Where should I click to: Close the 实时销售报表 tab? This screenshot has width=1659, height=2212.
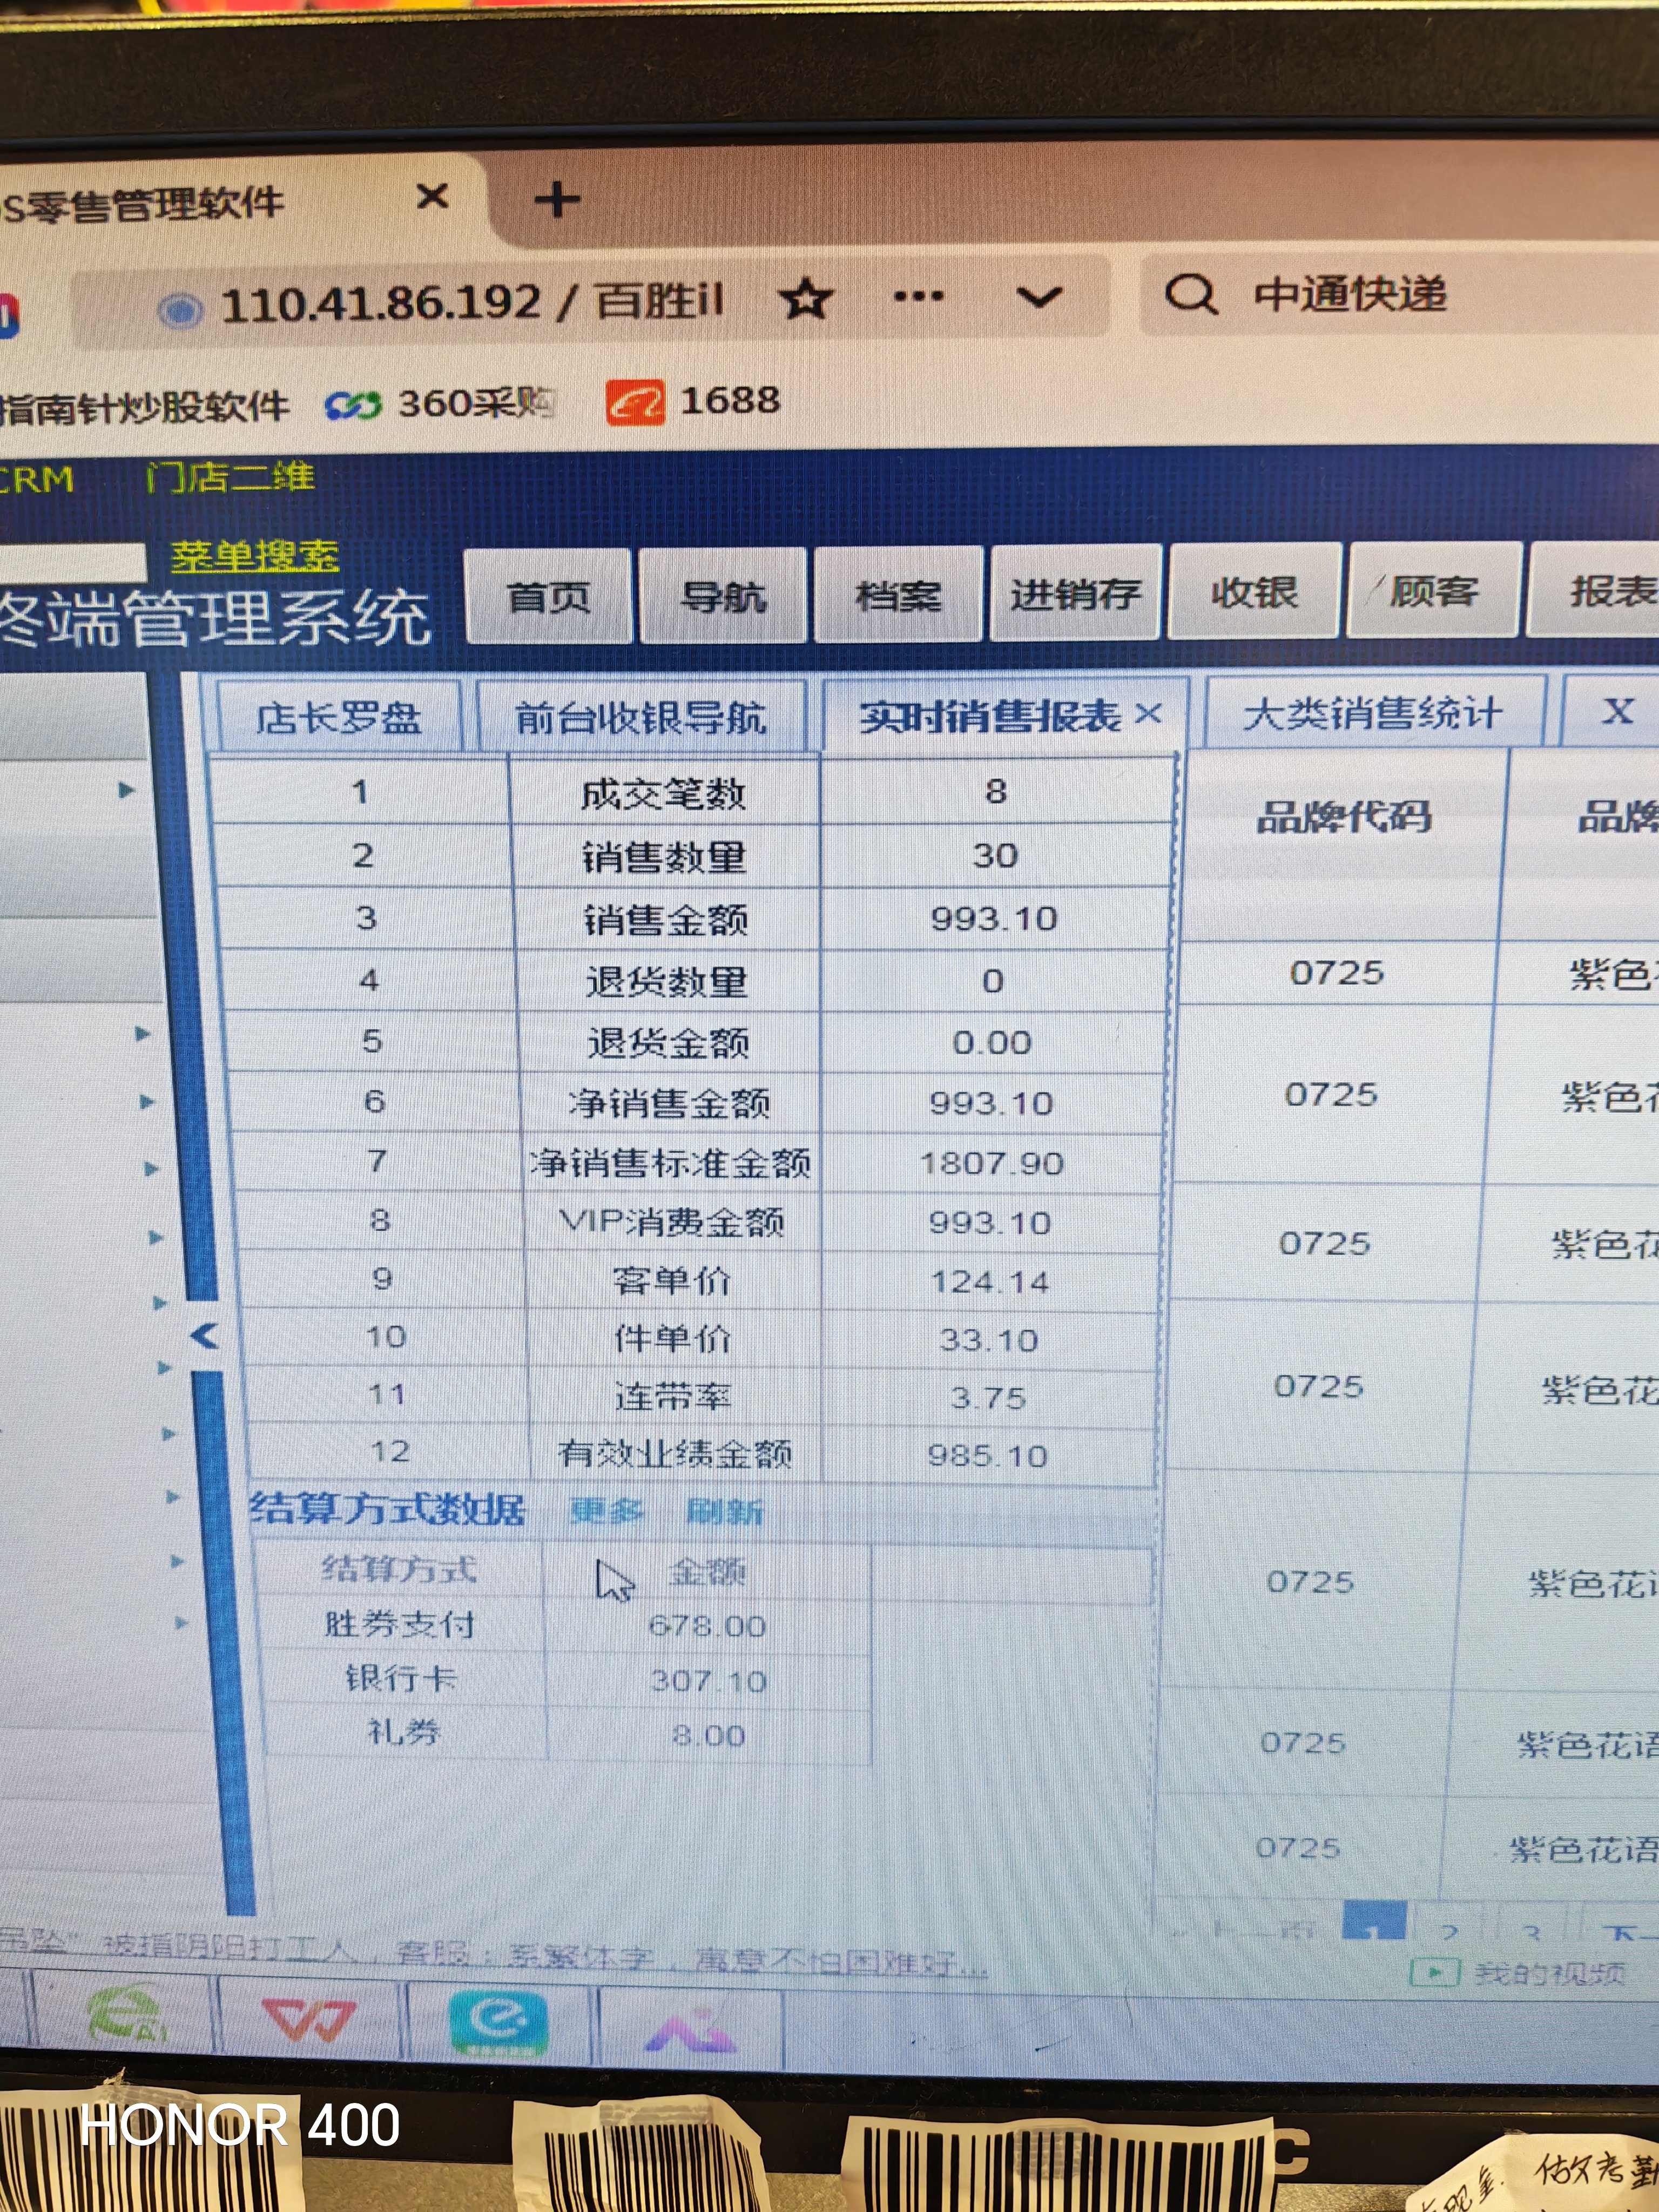point(1149,714)
